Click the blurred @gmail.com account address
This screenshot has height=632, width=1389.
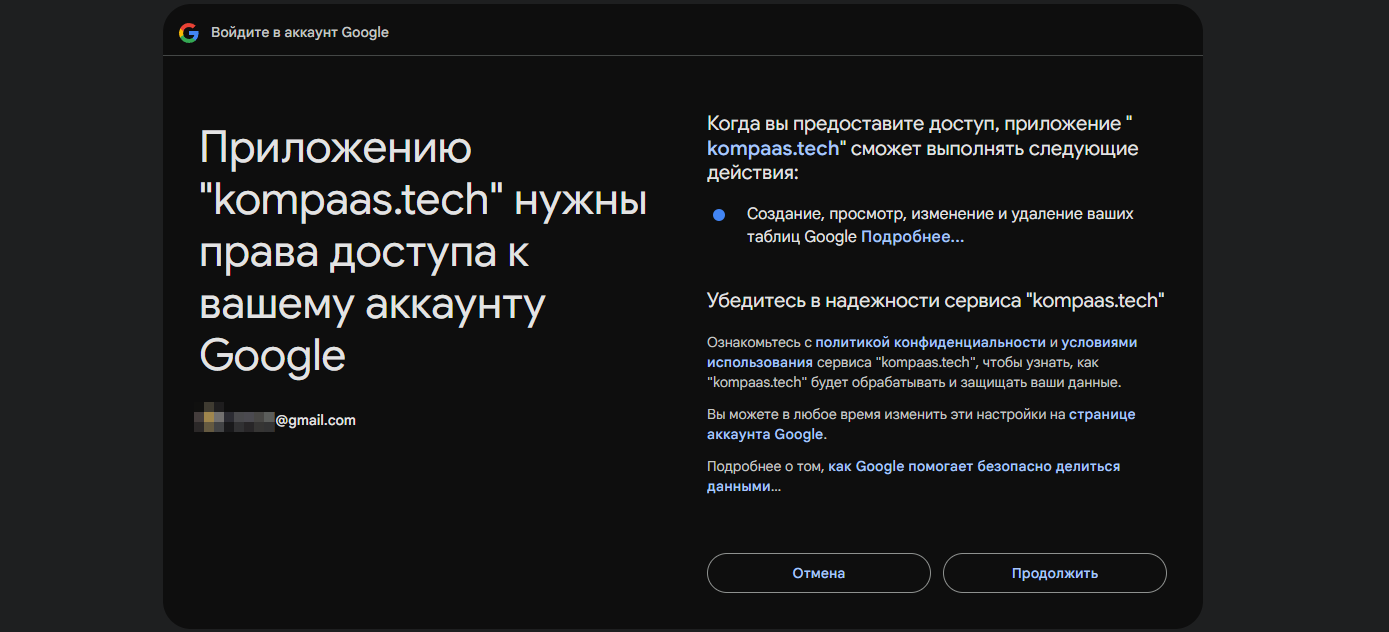tap(276, 420)
